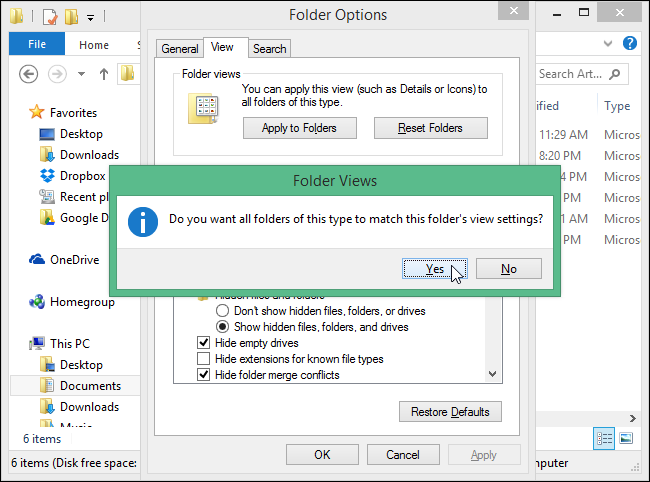Select This PC in navigation pane
This screenshot has width=650, height=482.
tap(70, 344)
